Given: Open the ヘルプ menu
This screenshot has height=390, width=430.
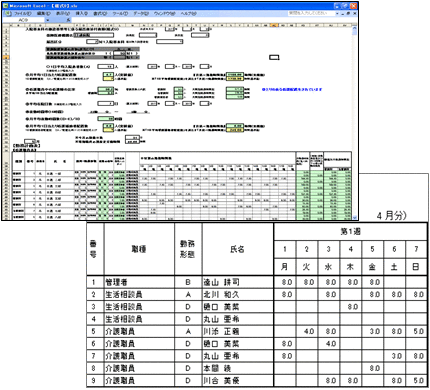Looking at the screenshot, I should [188, 13].
